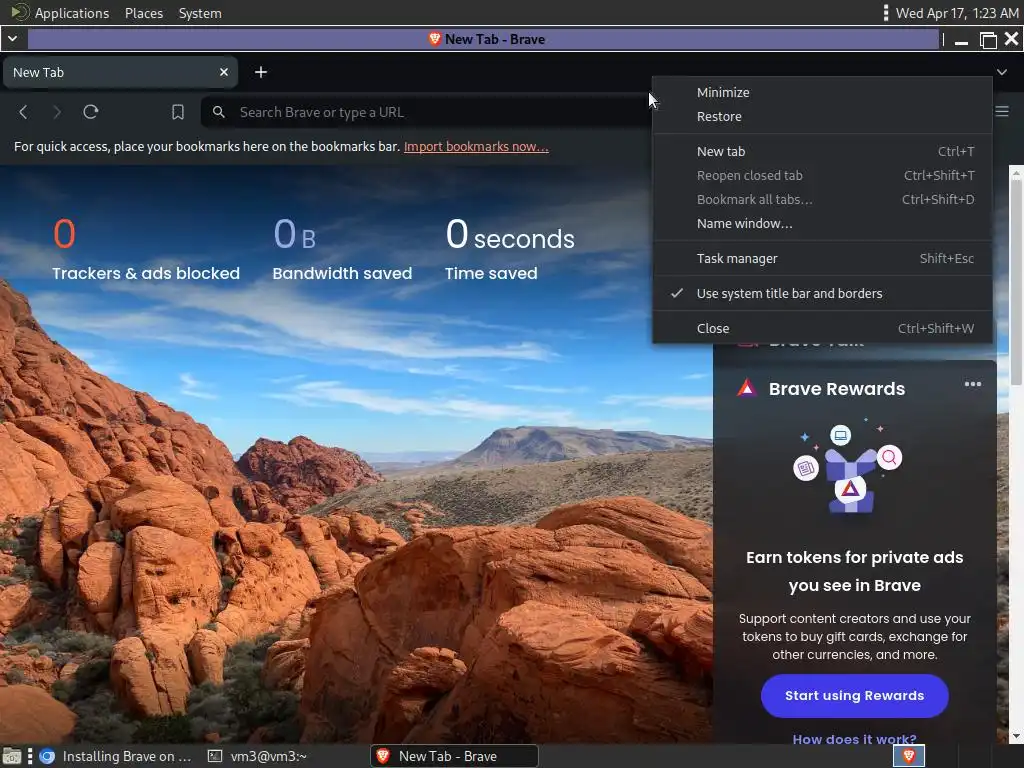This screenshot has height=768, width=1024.
Task: Click Time saved stat
Action: [x=510, y=251]
